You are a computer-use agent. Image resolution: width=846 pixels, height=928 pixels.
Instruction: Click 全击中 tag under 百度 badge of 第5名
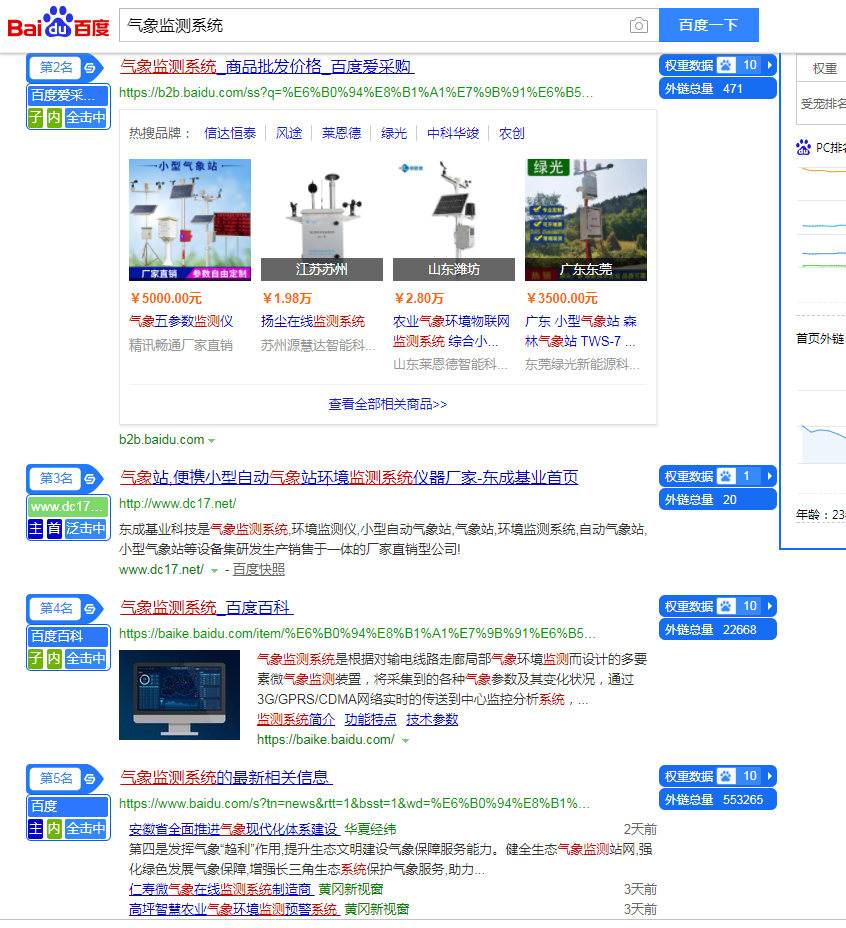coord(86,828)
